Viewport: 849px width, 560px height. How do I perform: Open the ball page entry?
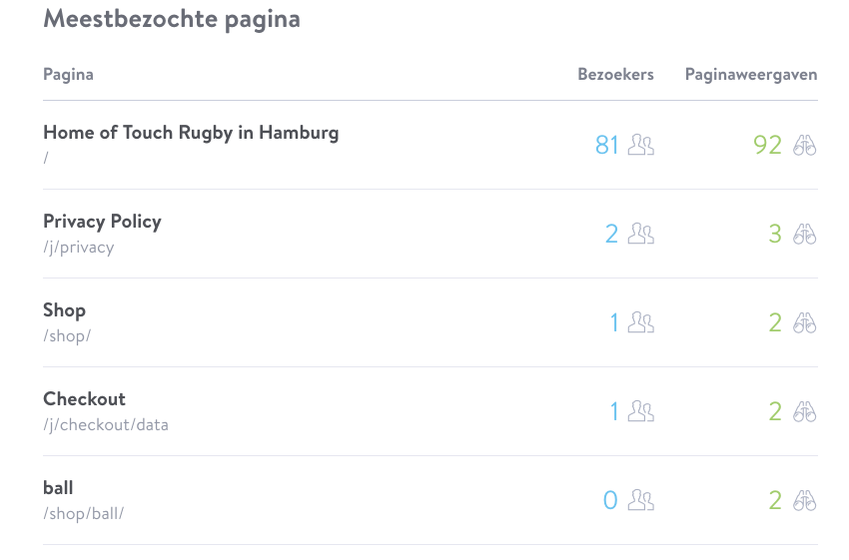pyautogui.click(x=58, y=488)
